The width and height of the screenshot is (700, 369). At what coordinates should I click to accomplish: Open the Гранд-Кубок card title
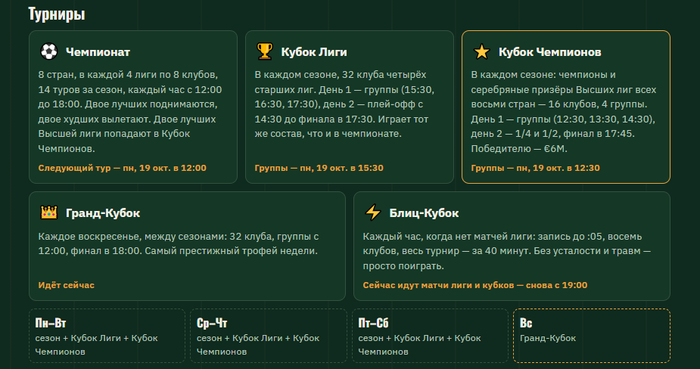click(x=103, y=213)
